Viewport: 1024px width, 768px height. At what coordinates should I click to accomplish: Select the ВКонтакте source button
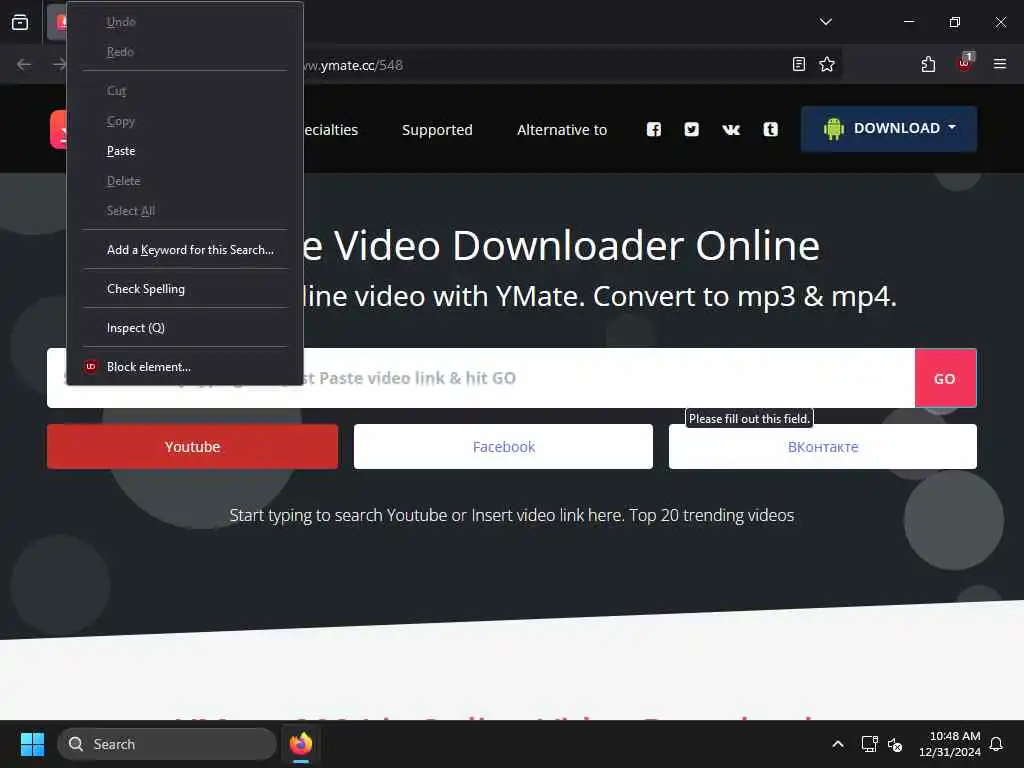(x=823, y=447)
